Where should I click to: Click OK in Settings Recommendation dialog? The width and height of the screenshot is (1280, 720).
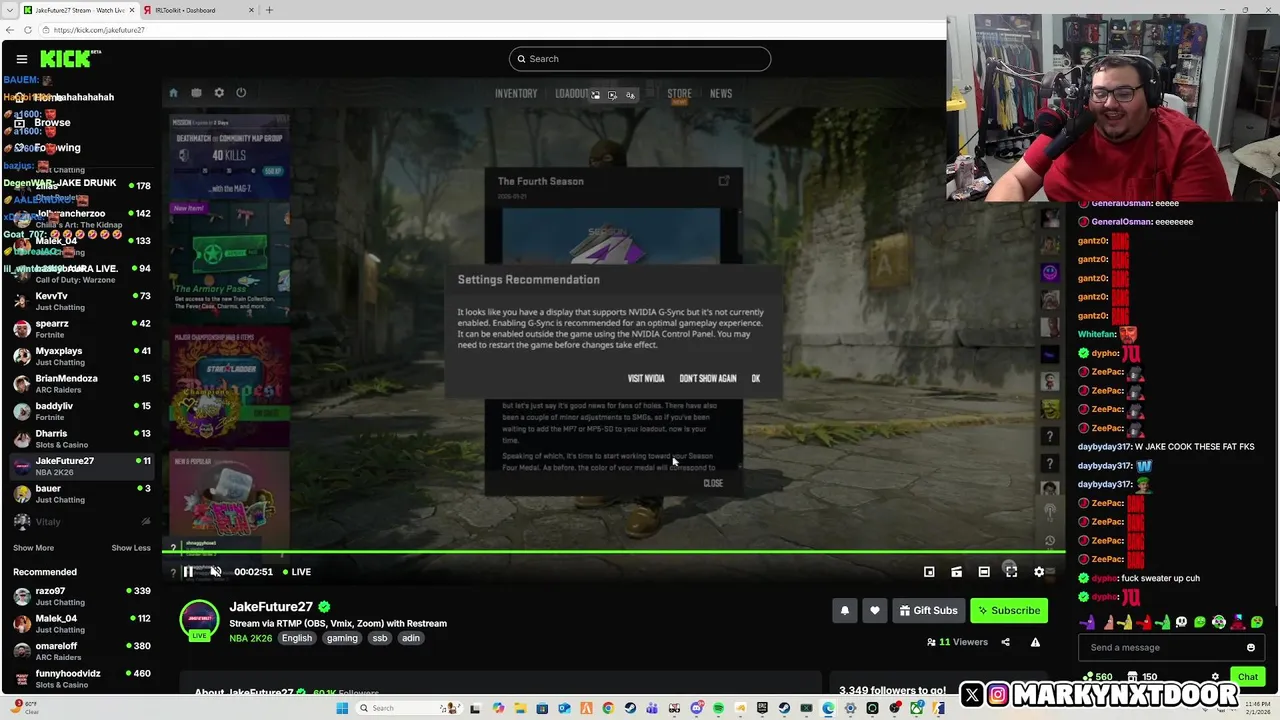click(756, 379)
